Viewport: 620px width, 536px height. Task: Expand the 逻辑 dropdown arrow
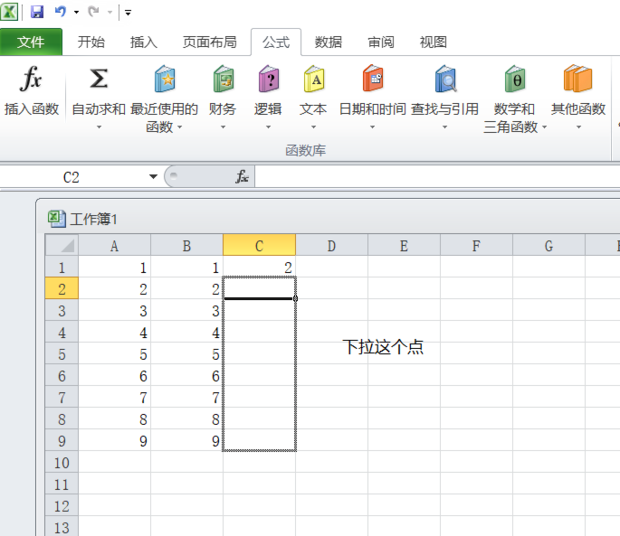coord(268,127)
